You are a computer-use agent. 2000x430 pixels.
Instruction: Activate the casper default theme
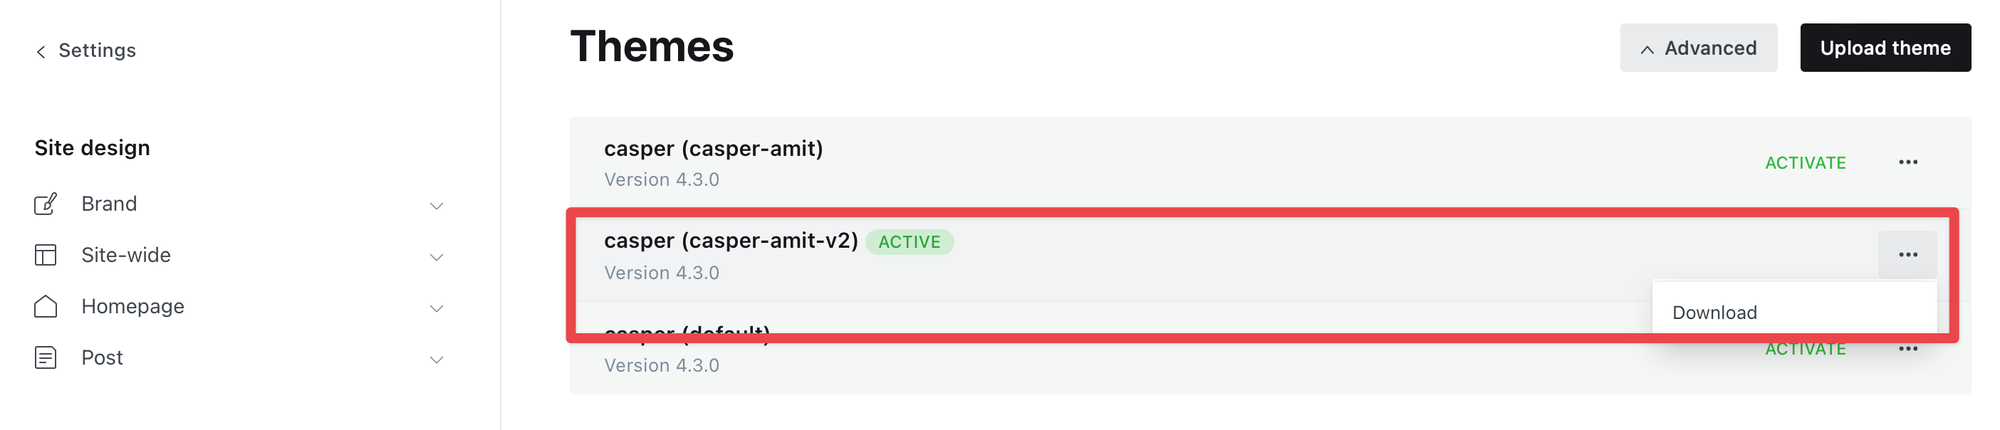[1805, 349]
